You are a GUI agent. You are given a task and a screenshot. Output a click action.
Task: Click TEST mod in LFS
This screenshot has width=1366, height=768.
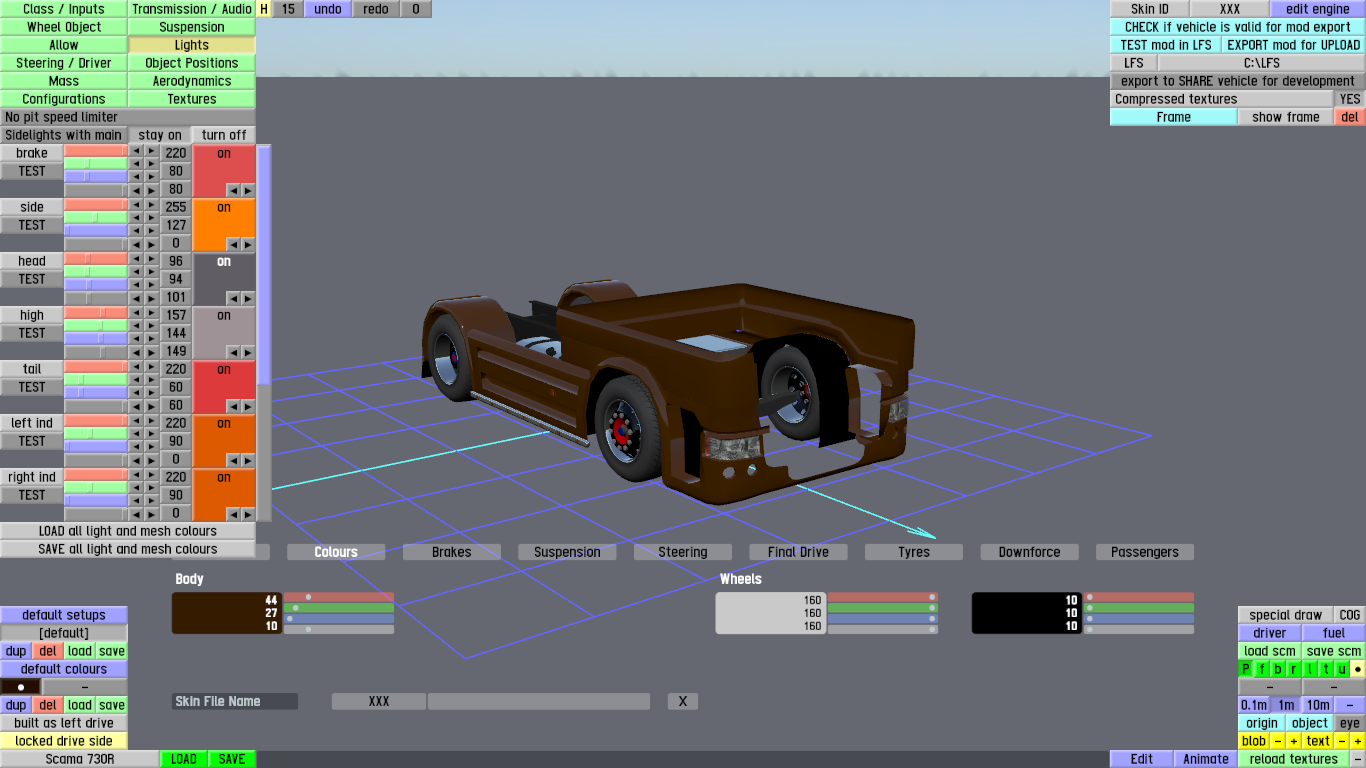coord(1165,45)
